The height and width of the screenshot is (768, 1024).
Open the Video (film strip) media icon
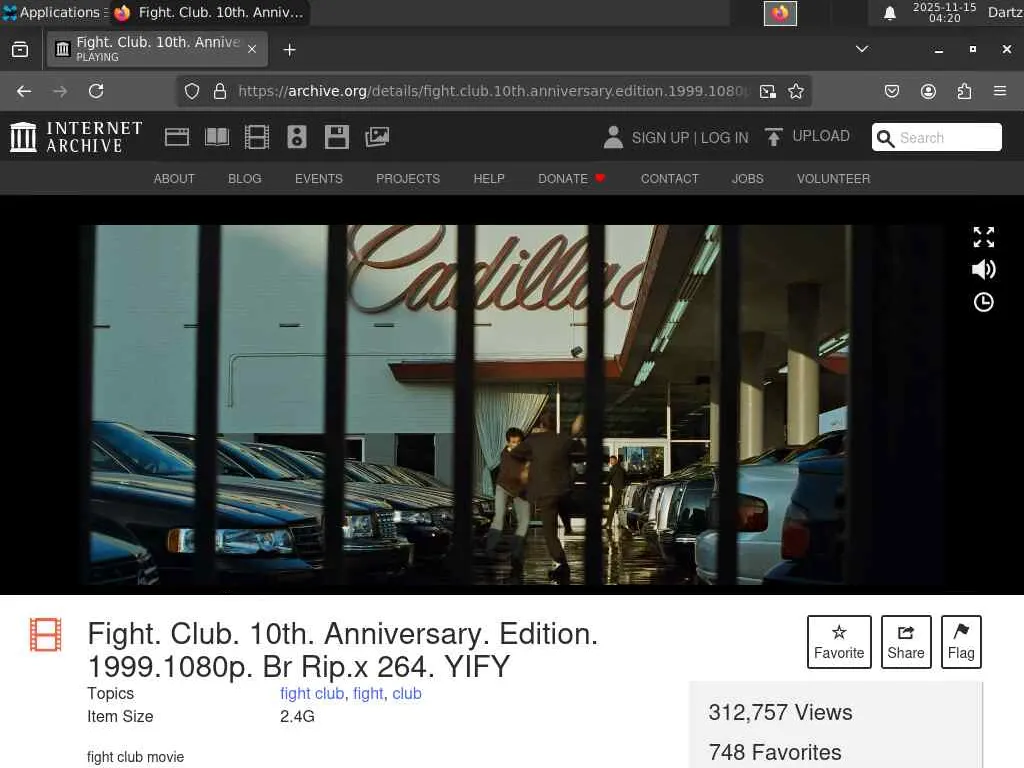pyautogui.click(x=257, y=137)
